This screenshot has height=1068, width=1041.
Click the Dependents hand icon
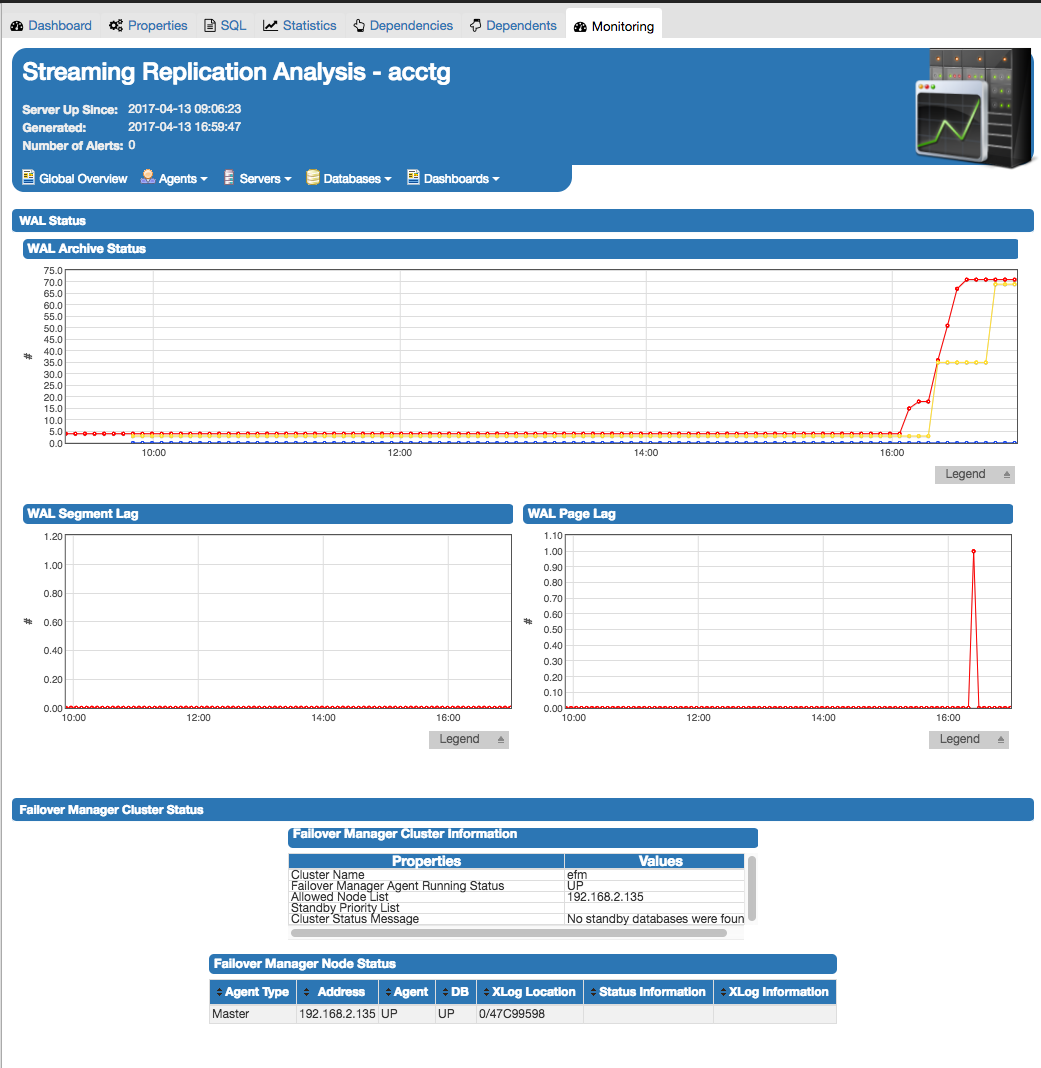pyautogui.click(x=476, y=26)
